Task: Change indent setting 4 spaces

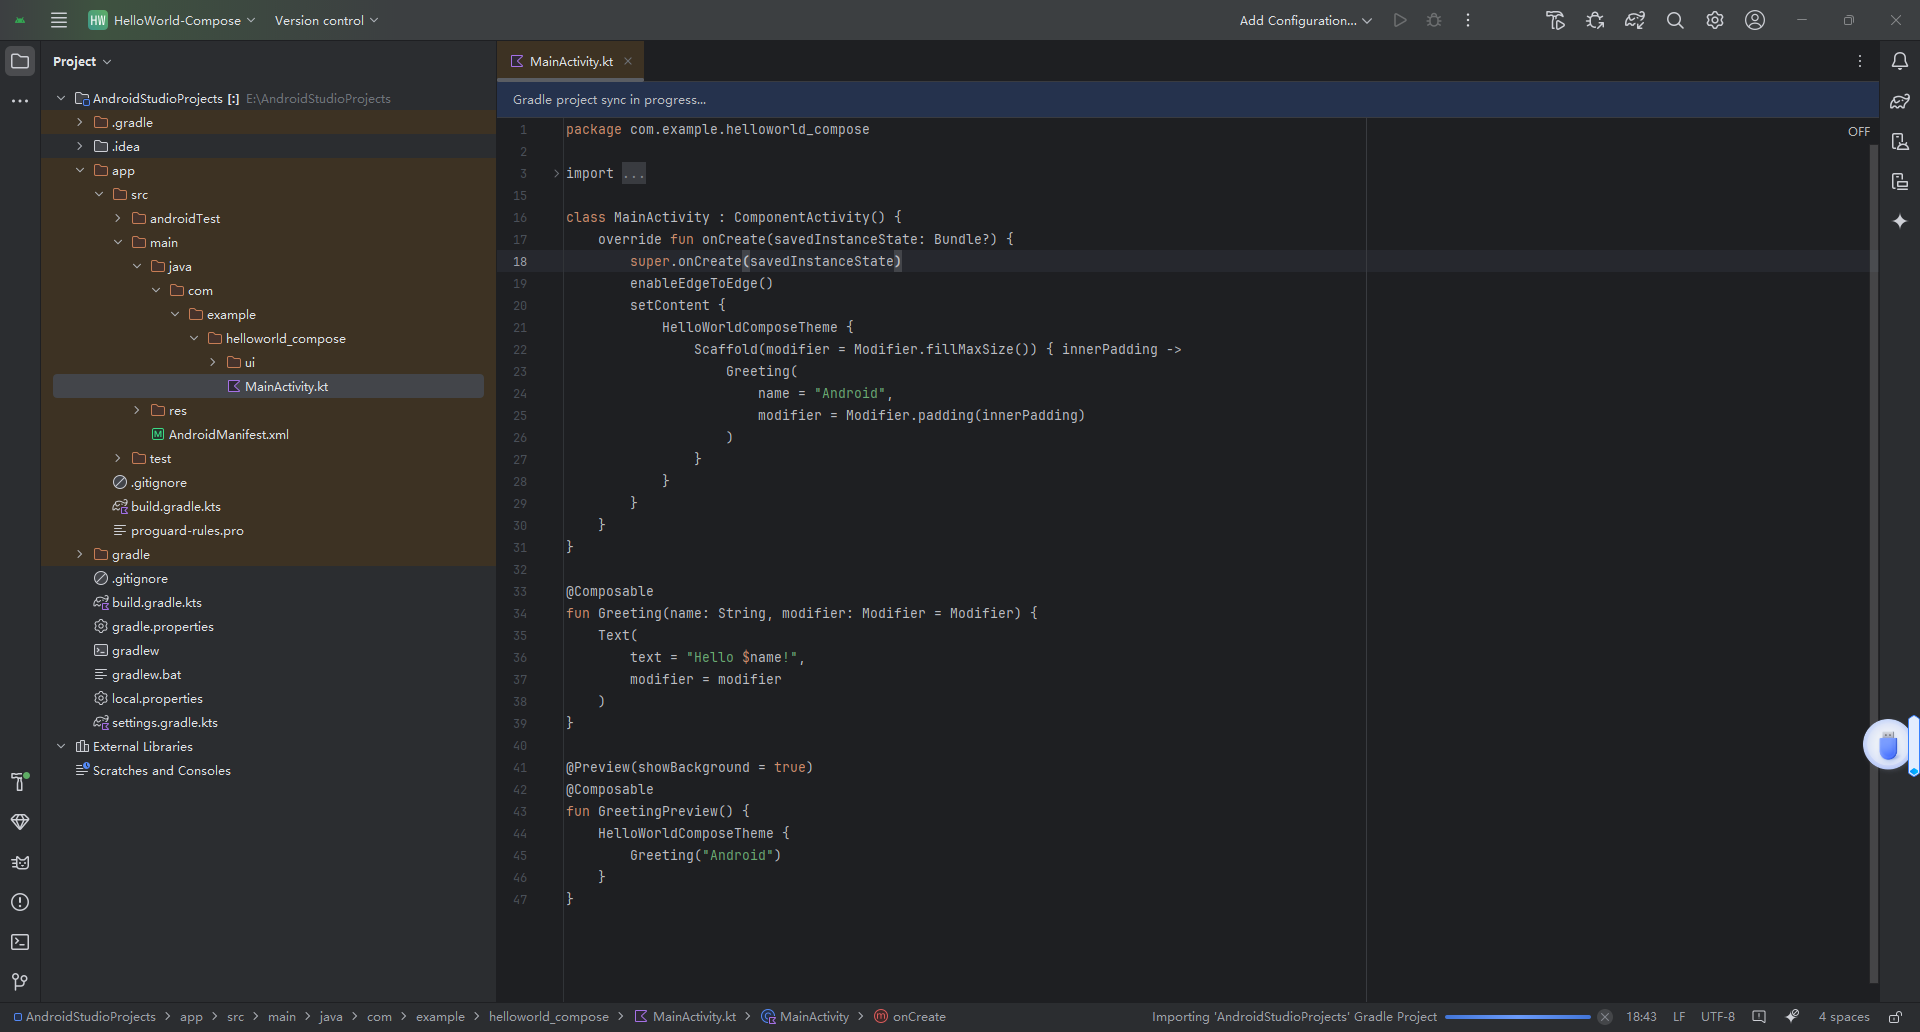Action: [x=1843, y=1016]
